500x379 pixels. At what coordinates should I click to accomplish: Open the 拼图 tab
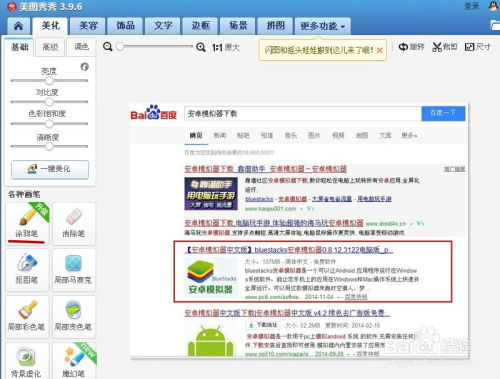point(276,26)
